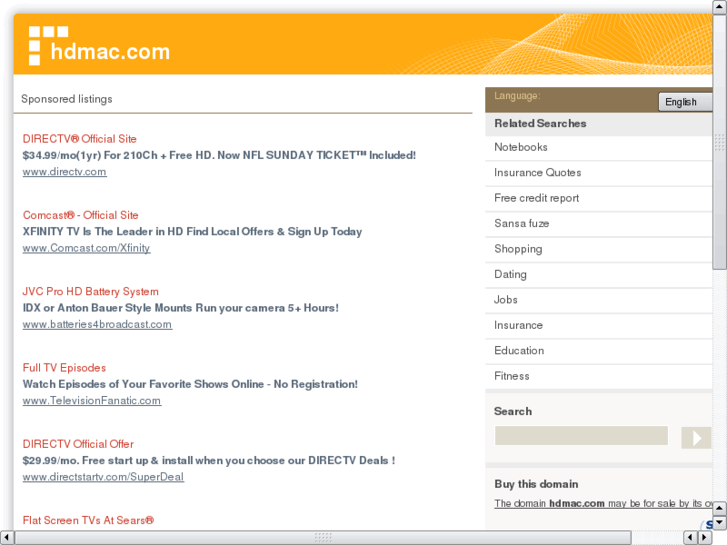This screenshot has width=727, height=545.
Task: Visit www.directstartv.com/SuperDeal link
Action: coord(103,477)
